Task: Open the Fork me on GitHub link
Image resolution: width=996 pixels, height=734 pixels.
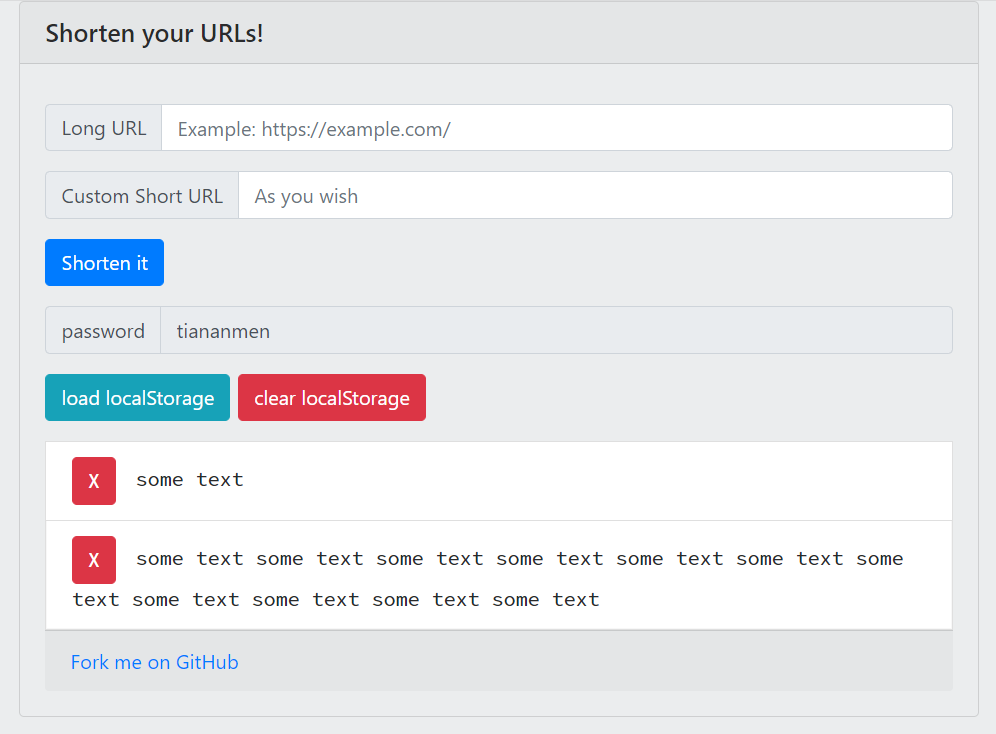Action: click(154, 662)
